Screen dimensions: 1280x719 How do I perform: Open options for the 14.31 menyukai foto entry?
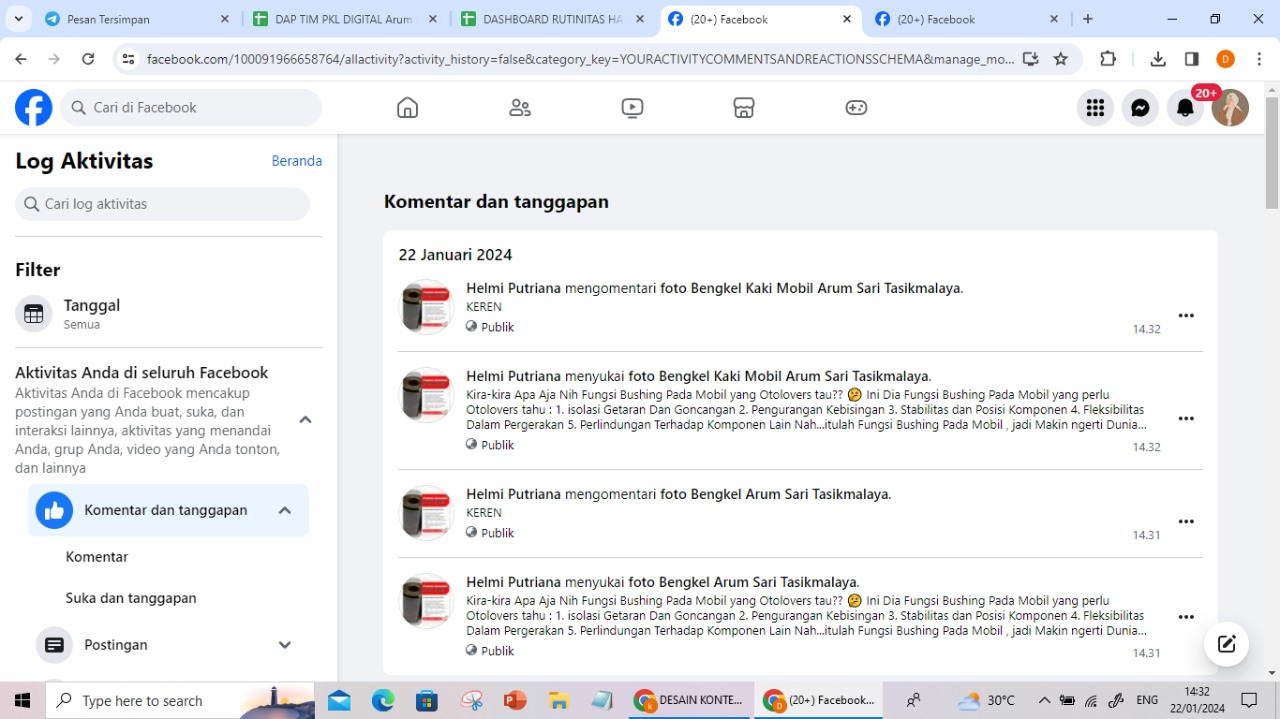[1186, 617]
